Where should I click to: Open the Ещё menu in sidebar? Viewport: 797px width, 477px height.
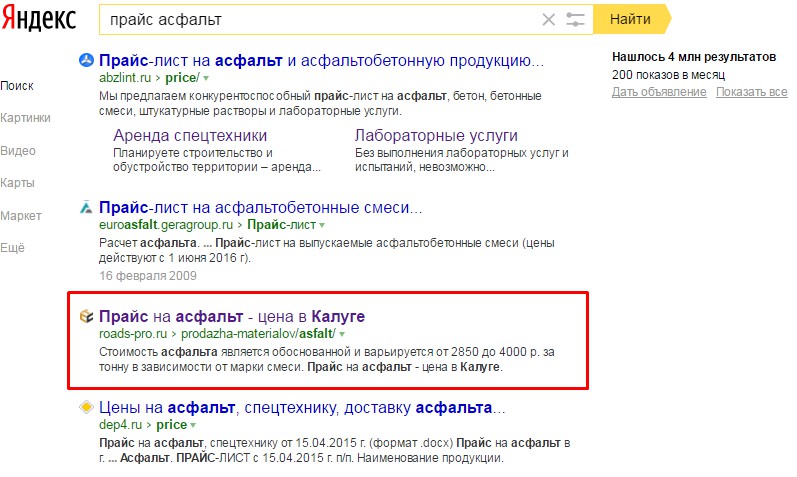tap(12, 248)
